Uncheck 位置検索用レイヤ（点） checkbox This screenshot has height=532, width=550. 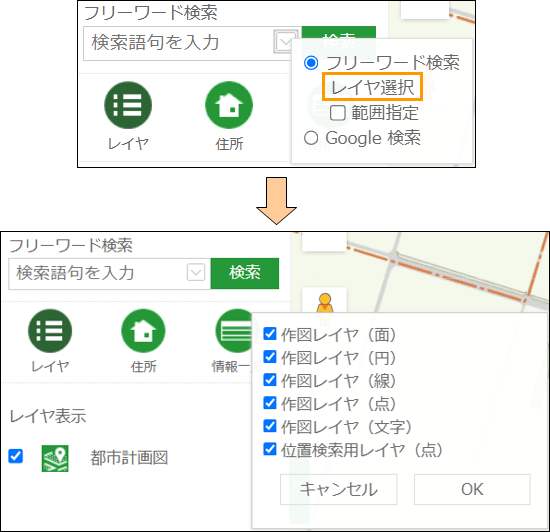click(270, 449)
